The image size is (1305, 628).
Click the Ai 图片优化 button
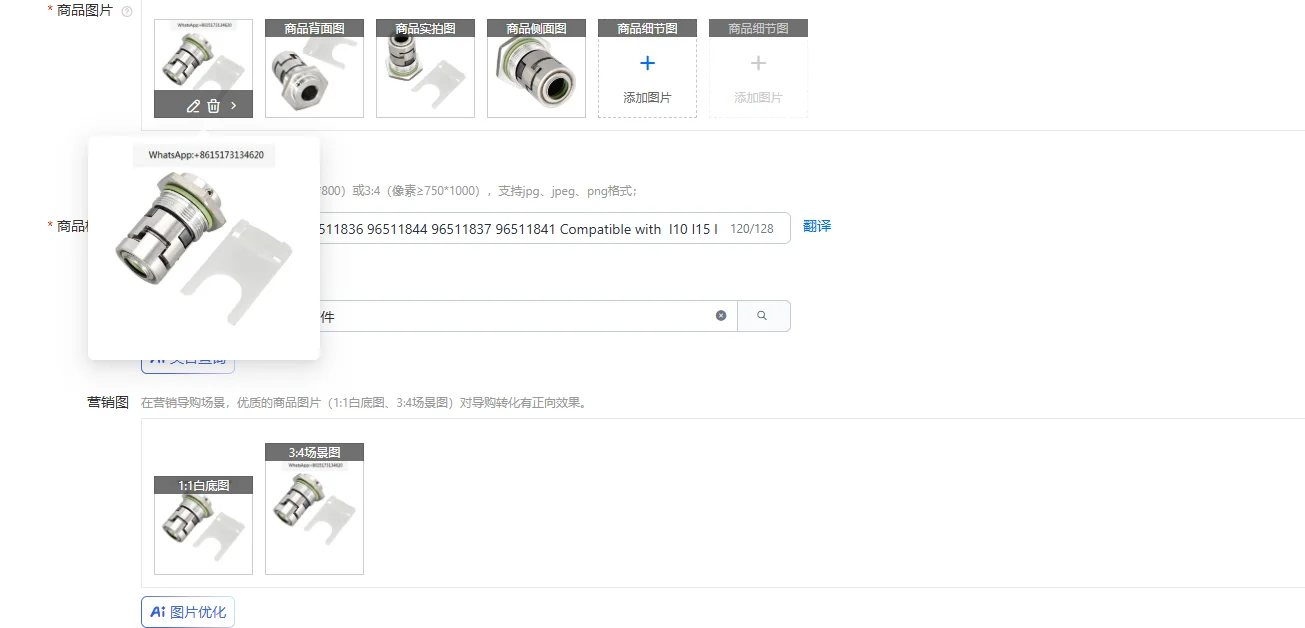(188, 612)
